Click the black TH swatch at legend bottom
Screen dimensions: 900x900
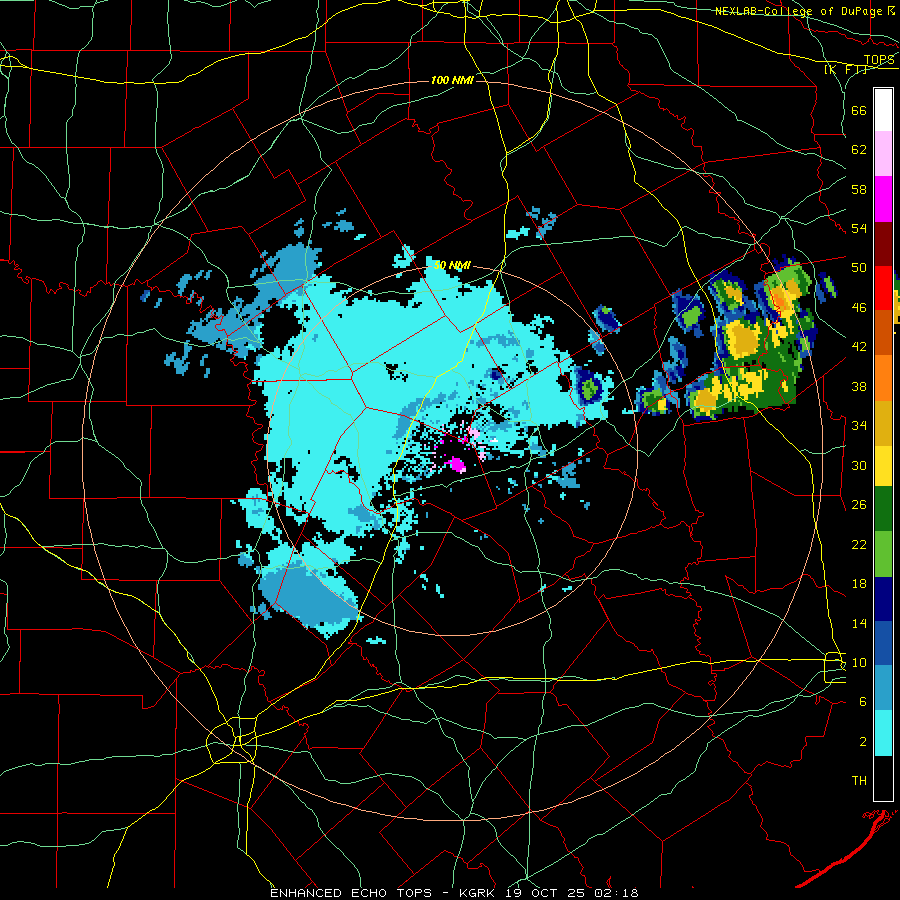(883, 778)
